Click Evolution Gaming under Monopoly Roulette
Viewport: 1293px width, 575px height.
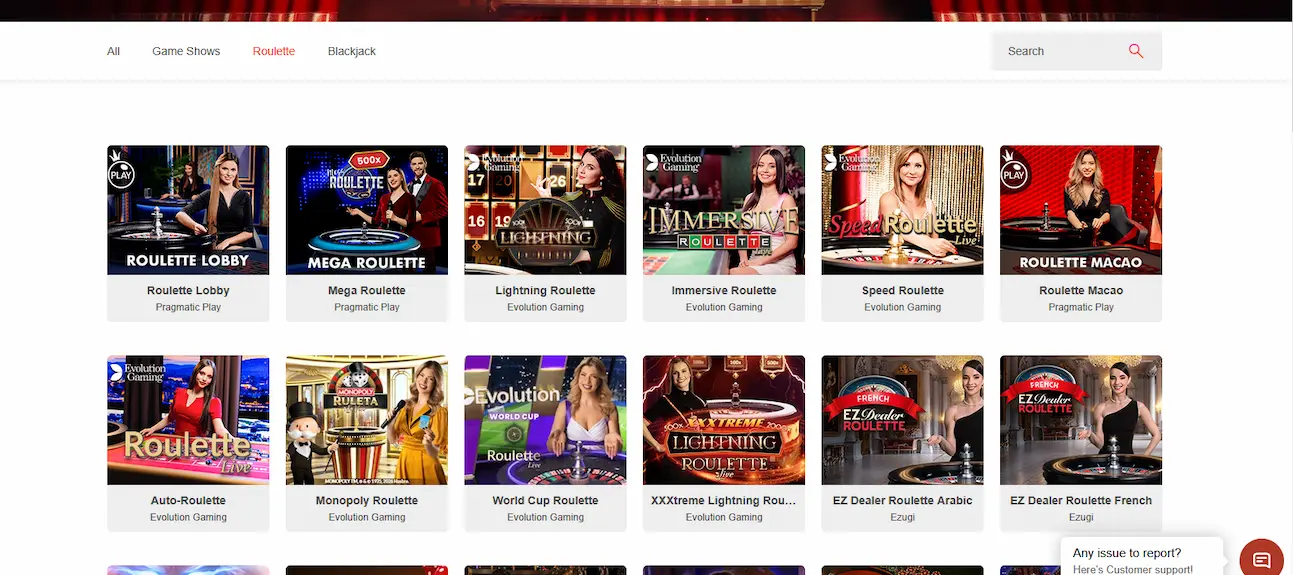(x=367, y=517)
